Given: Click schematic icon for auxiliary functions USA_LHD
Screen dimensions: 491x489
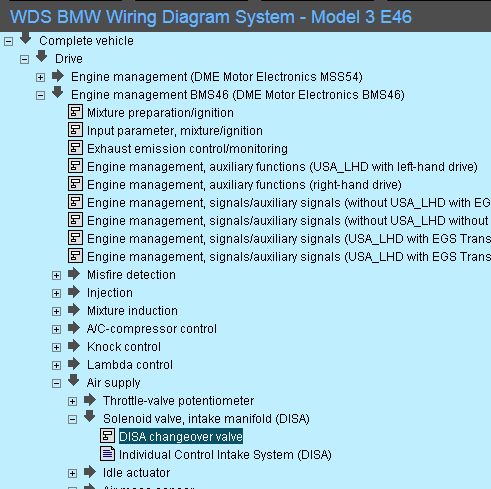Looking at the screenshot, I should pos(75,166).
